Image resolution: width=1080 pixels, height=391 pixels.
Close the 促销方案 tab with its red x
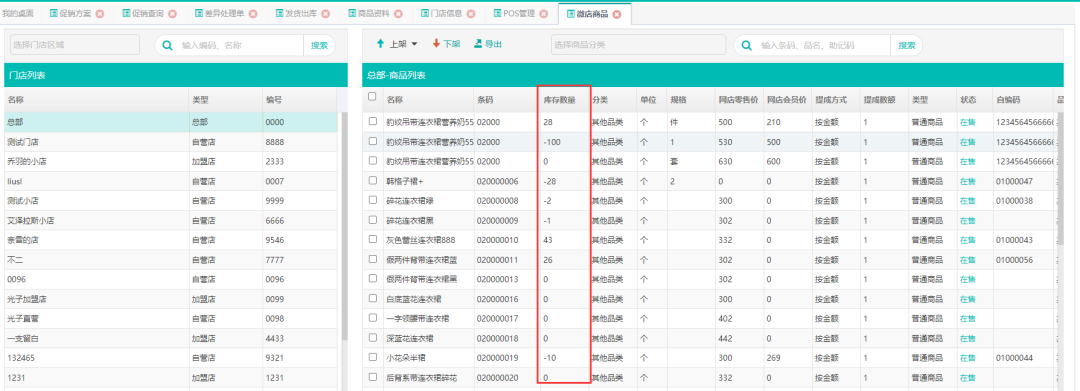click(x=100, y=14)
